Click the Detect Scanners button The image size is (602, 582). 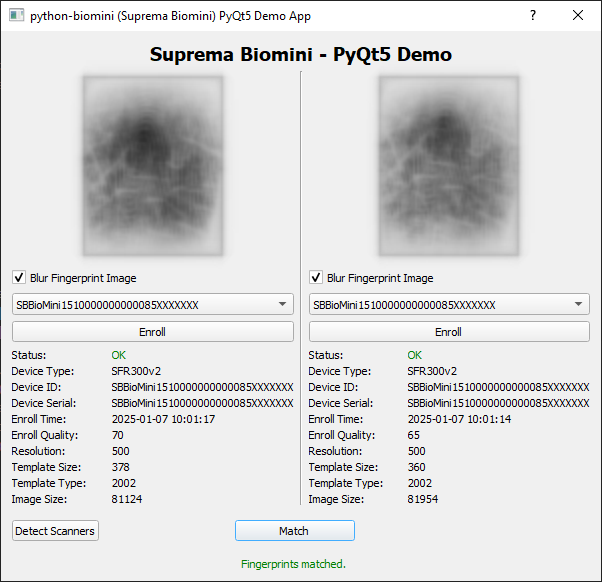(x=55, y=531)
